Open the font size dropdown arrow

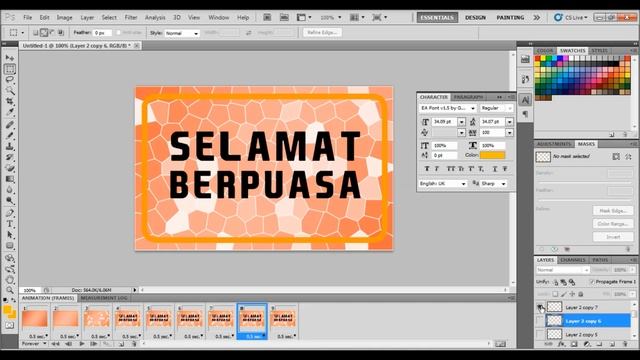[461, 122]
